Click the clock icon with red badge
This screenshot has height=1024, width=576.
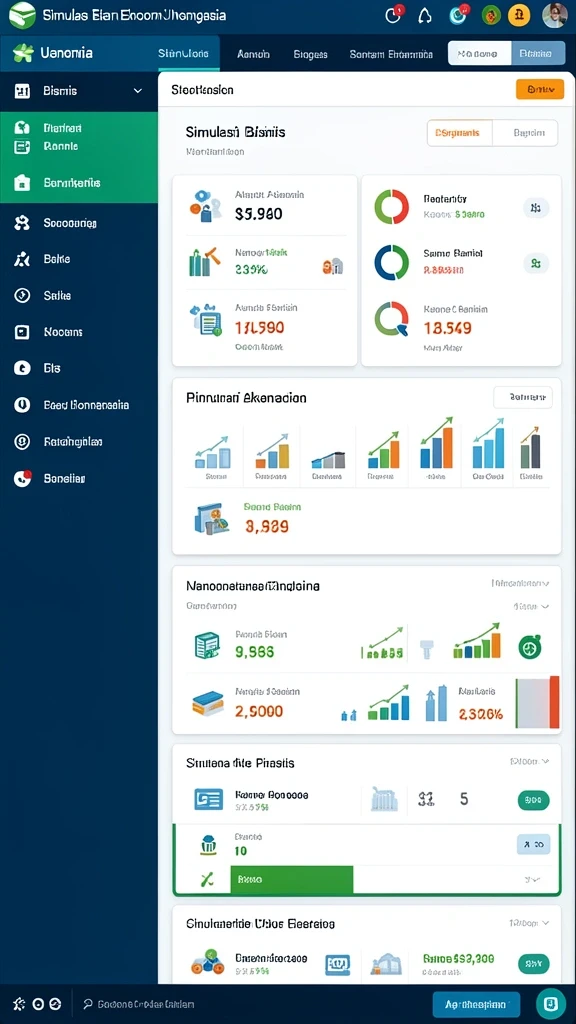(393, 15)
